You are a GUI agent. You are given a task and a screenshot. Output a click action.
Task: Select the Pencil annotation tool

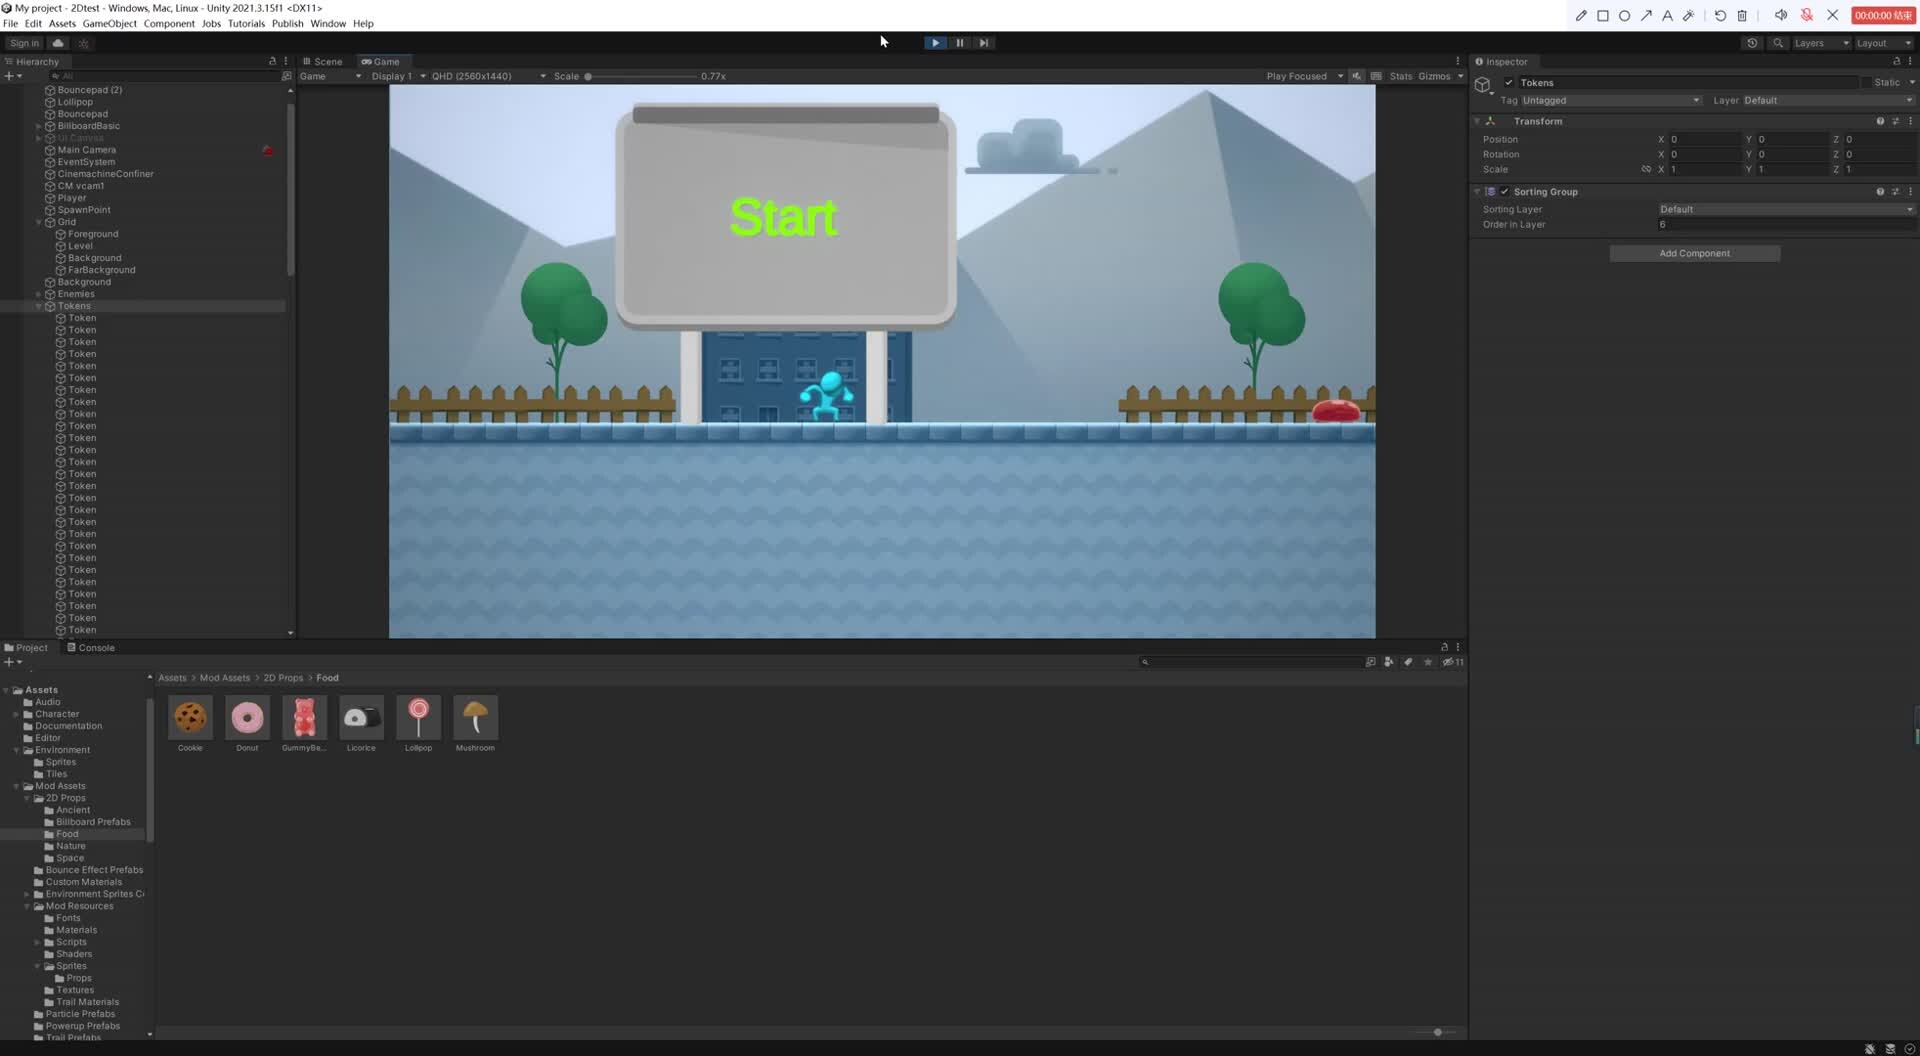(x=1581, y=15)
